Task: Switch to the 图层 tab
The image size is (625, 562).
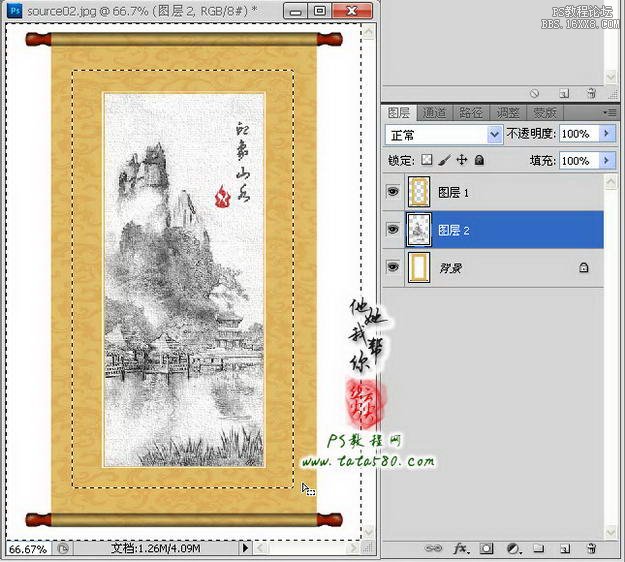Action: (399, 113)
